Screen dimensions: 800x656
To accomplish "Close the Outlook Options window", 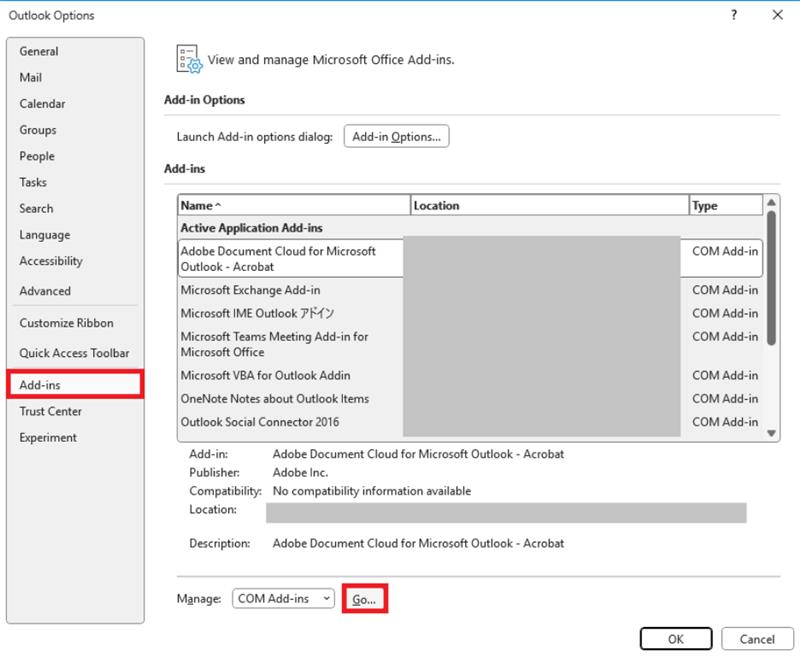I will [x=778, y=15].
